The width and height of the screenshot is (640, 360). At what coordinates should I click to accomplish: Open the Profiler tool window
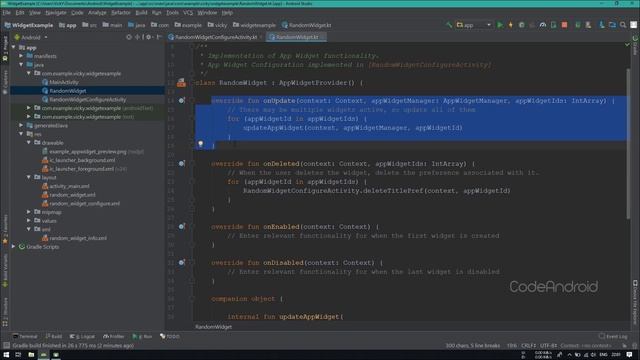113,336
